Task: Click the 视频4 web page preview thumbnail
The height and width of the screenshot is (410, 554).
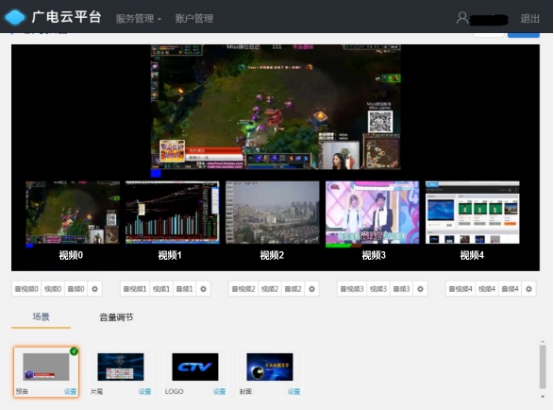Action: 472,212
